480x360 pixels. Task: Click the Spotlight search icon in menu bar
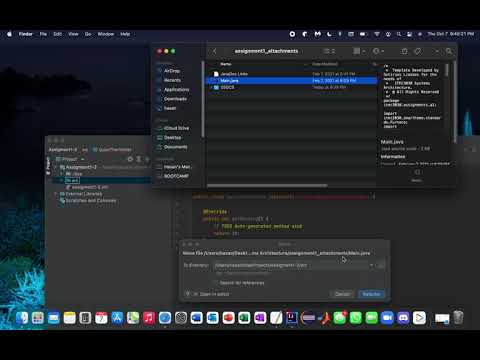[399, 34]
